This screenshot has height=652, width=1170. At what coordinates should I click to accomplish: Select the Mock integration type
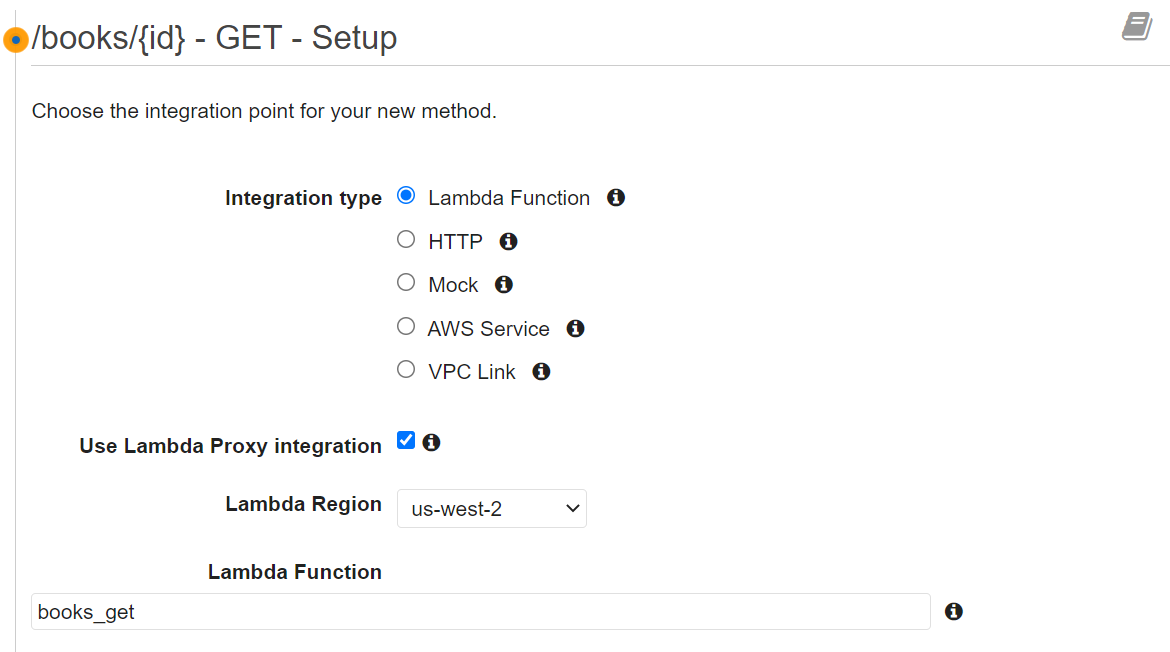pyautogui.click(x=406, y=282)
